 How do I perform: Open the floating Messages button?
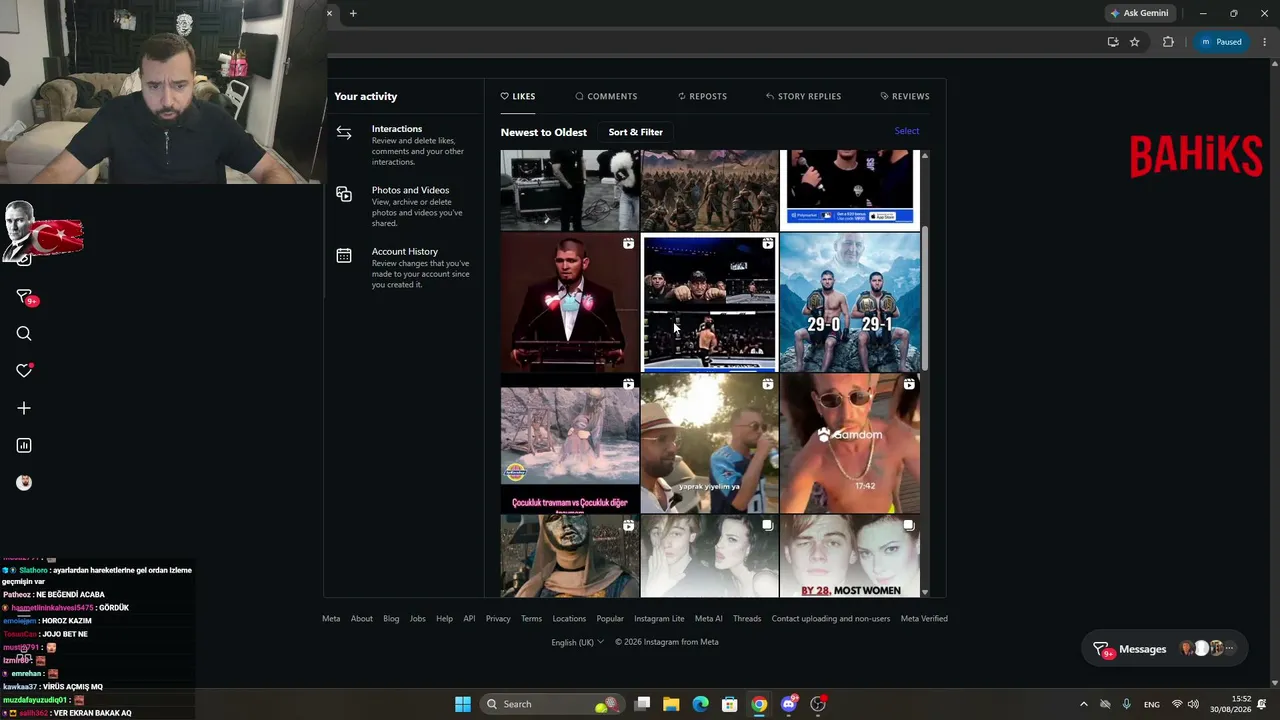(x=1165, y=649)
